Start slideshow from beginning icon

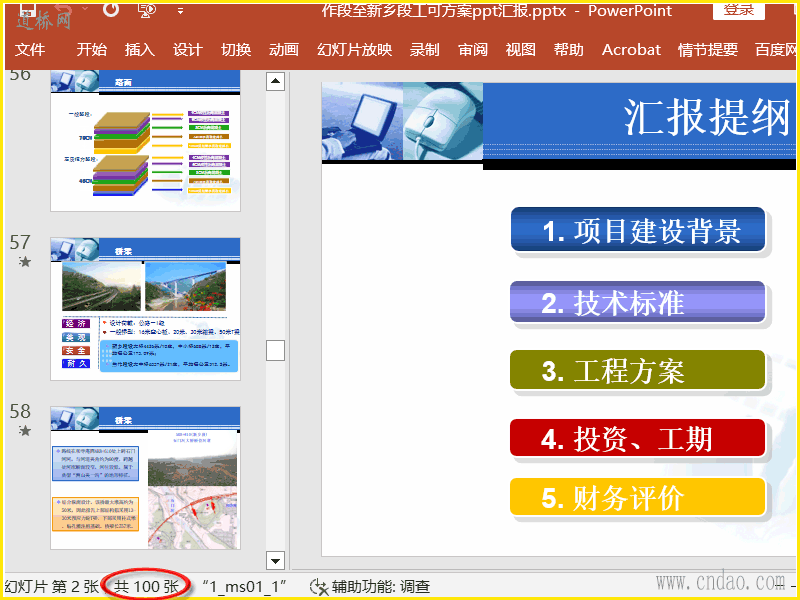coord(147,10)
